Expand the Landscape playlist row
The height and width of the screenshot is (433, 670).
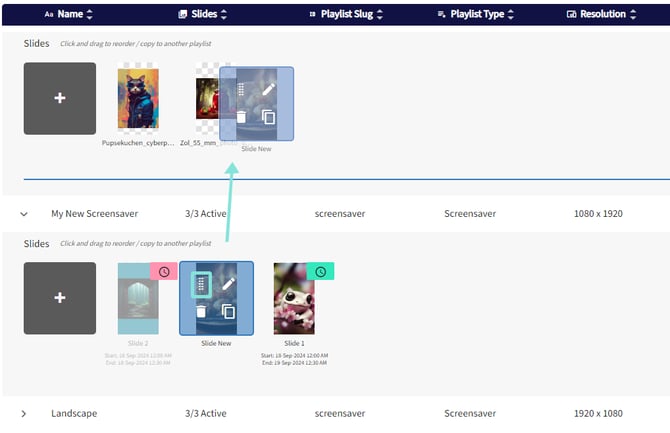coord(24,413)
